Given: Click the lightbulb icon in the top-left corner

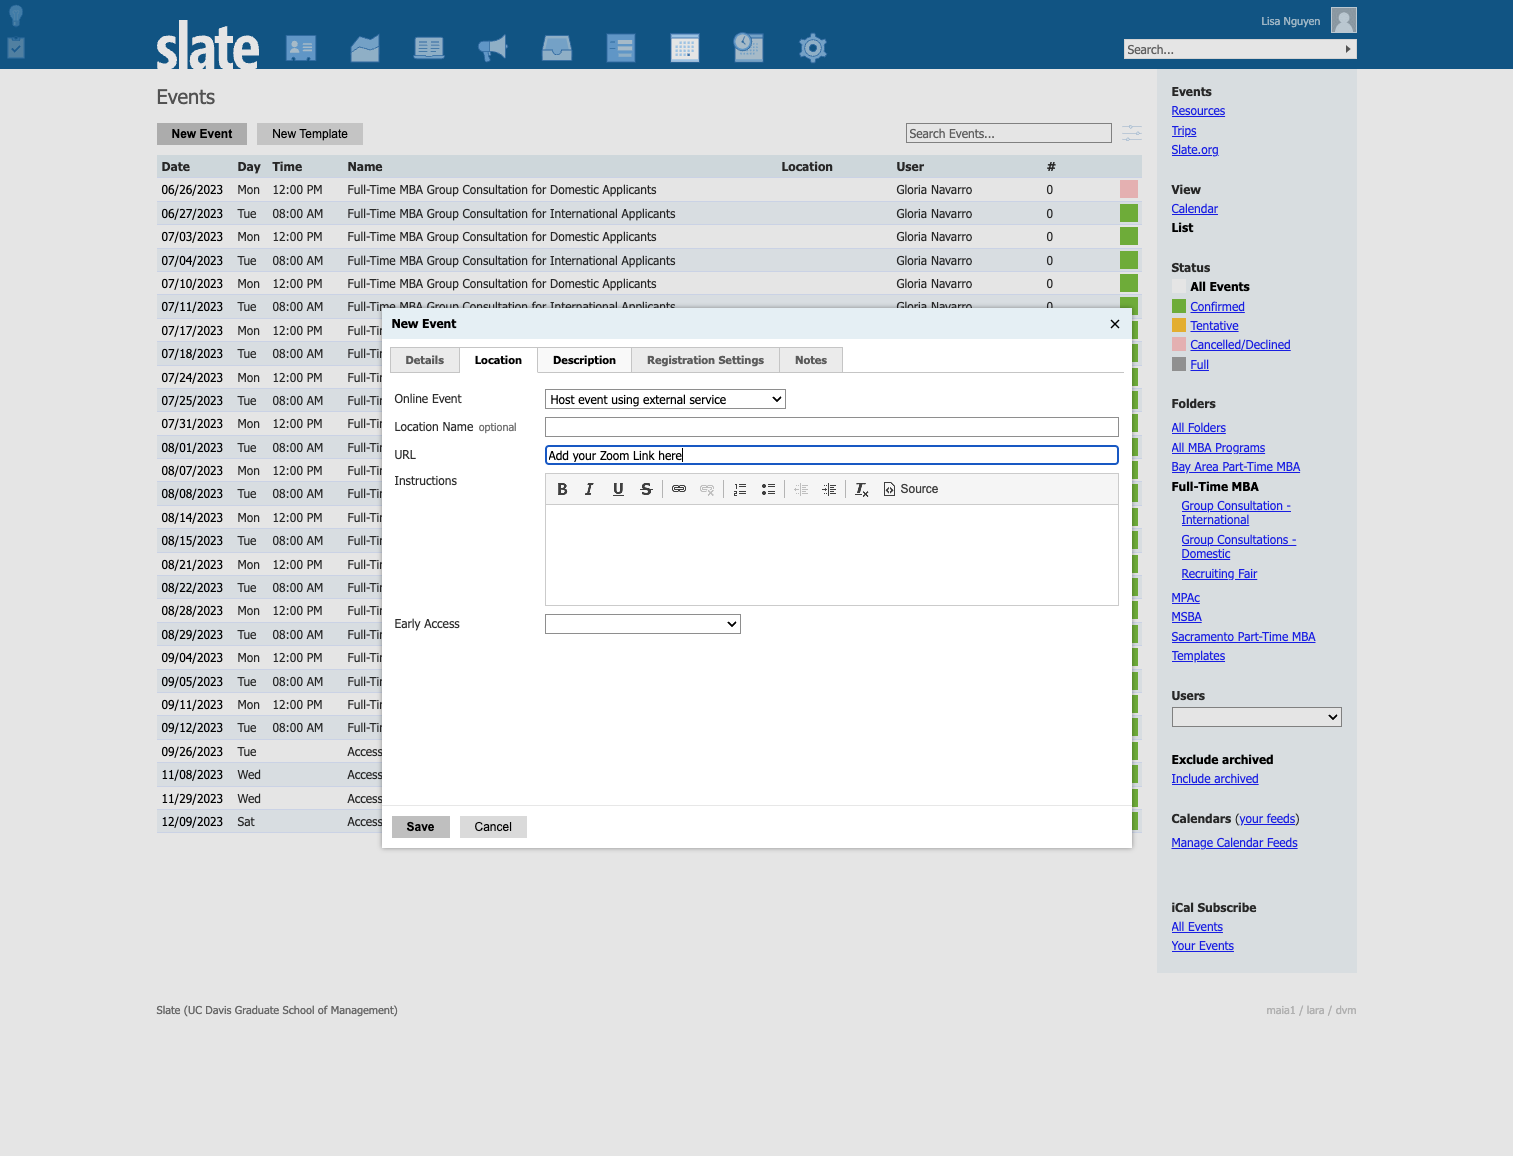Looking at the screenshot, I should pos(16,15).
